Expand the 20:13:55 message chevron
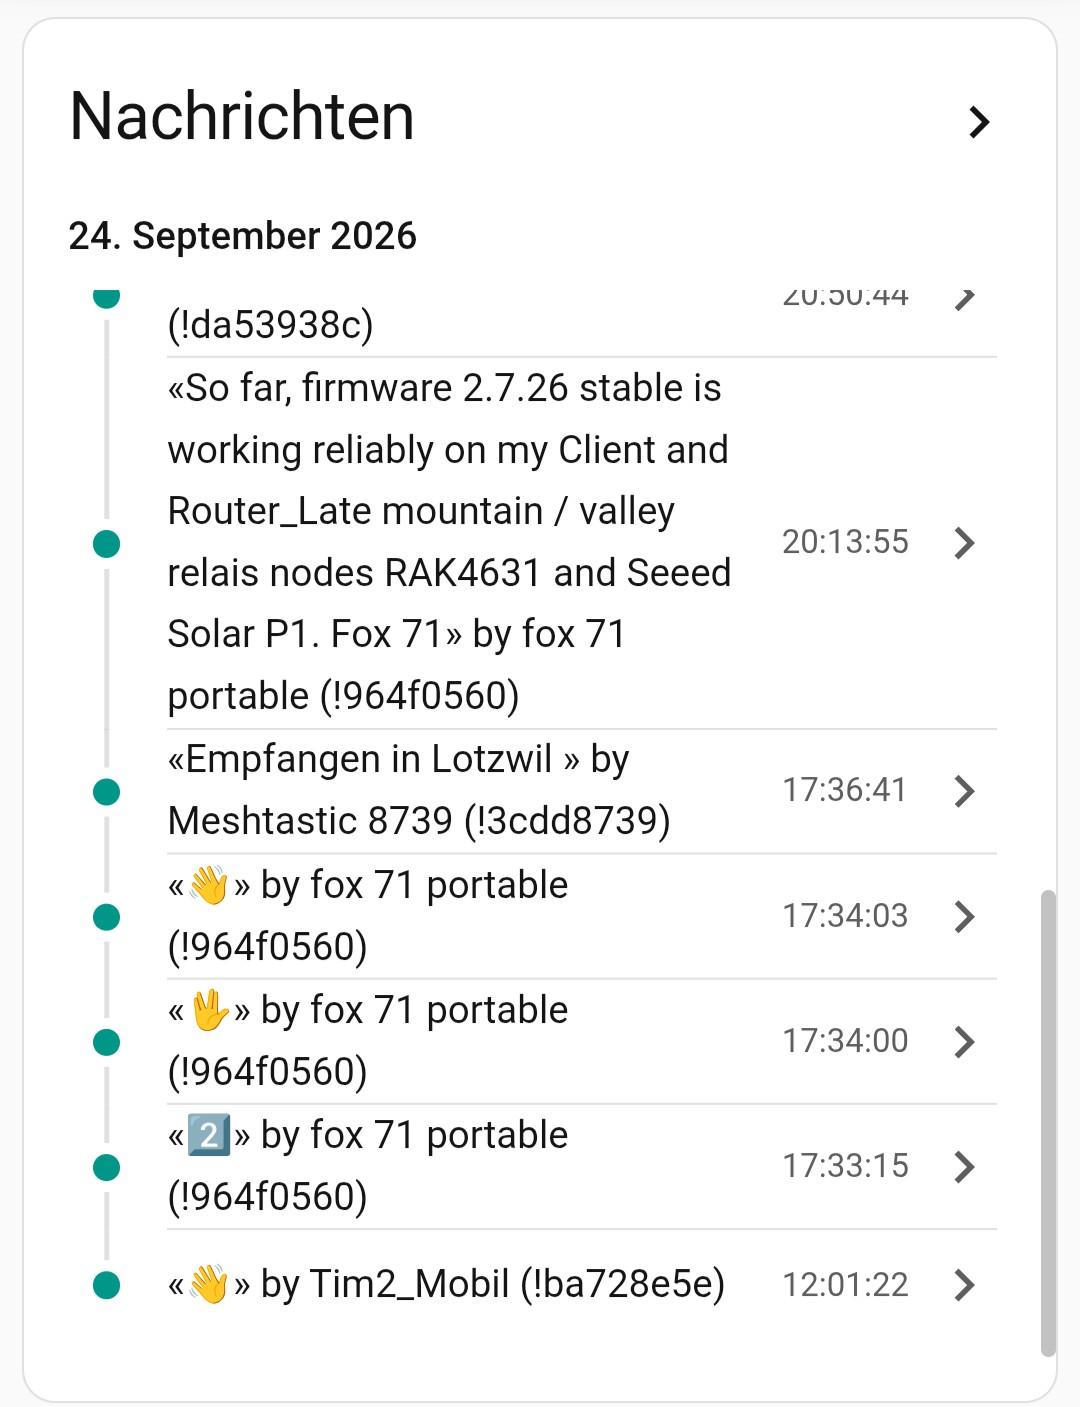The image size is (1080, 1407). pyautogui.click(x=964, y=543)
